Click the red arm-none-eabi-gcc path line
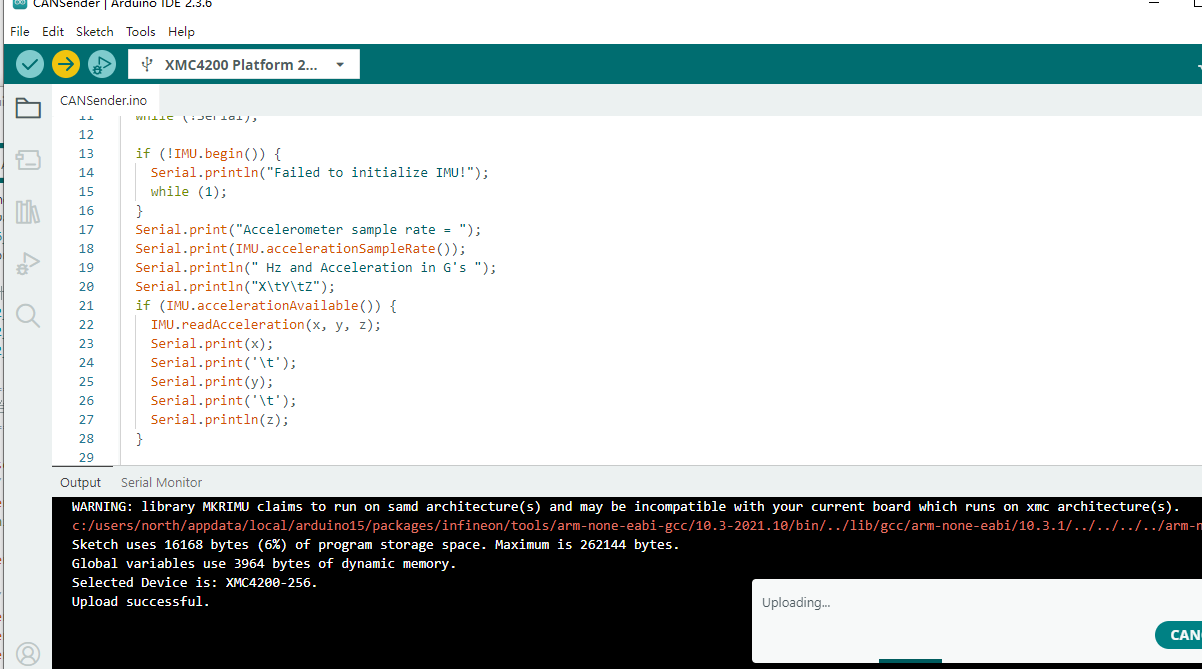 tap(637, 525)
